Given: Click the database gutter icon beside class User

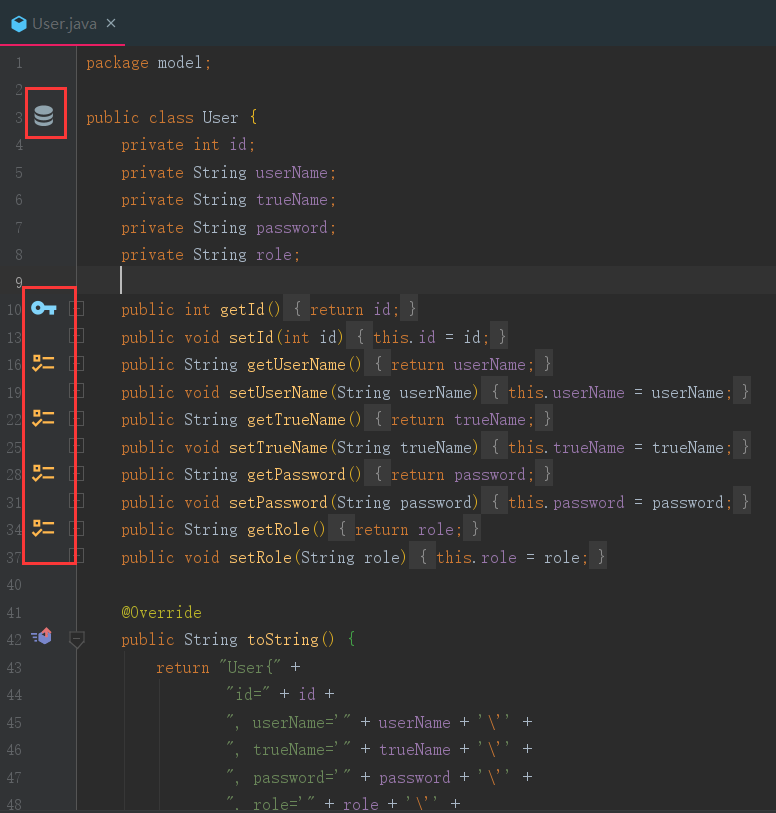Looking at the screenshot, I should (44, 115).
